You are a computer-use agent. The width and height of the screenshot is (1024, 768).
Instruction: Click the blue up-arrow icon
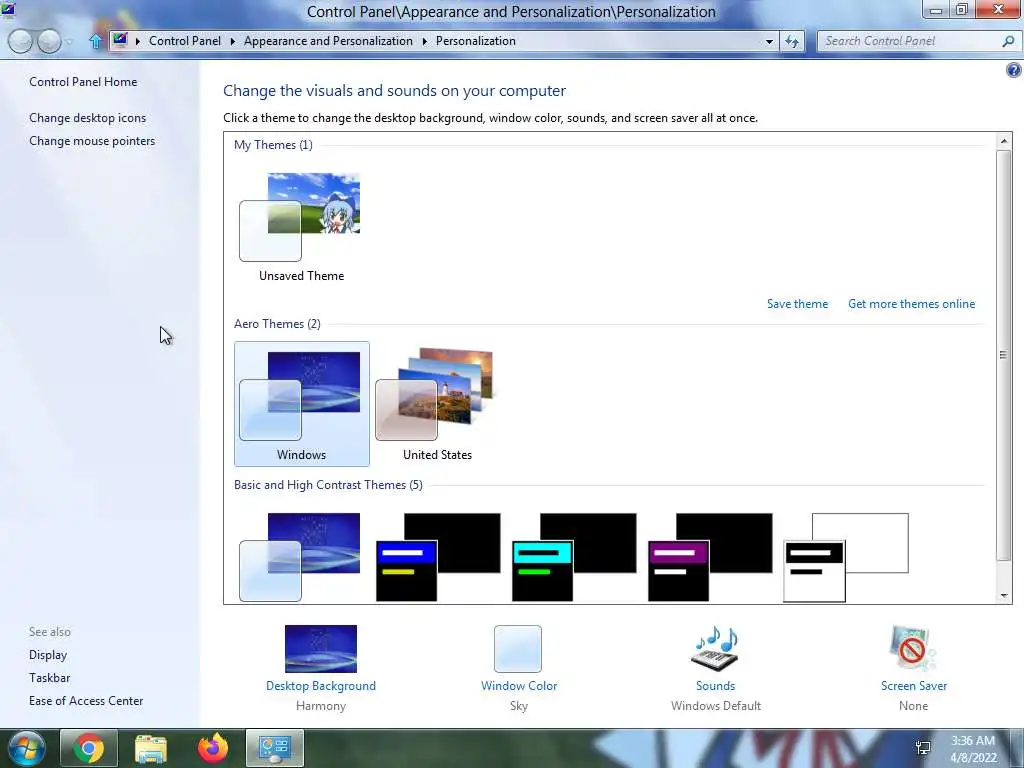pyautogui.click(x=95, y=41)
